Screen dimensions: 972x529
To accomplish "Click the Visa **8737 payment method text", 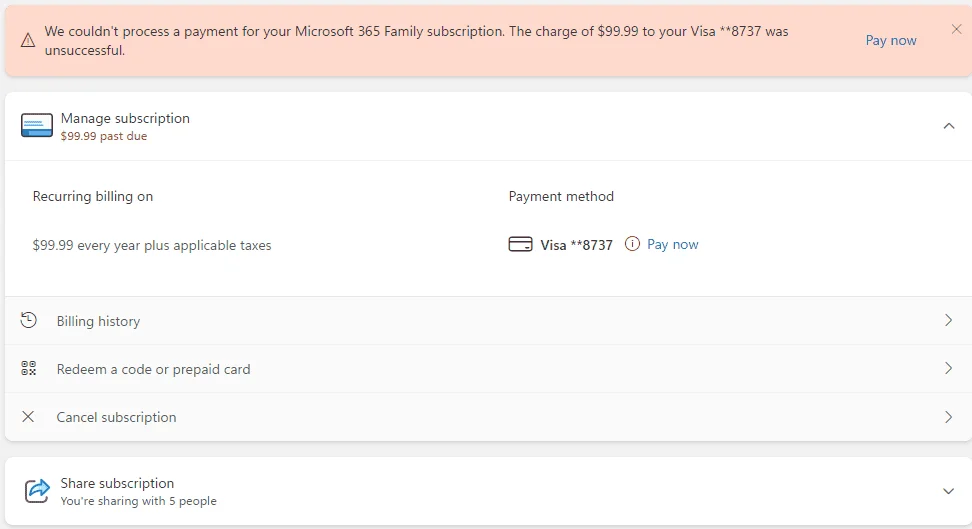I will click(x=577, y=245).
